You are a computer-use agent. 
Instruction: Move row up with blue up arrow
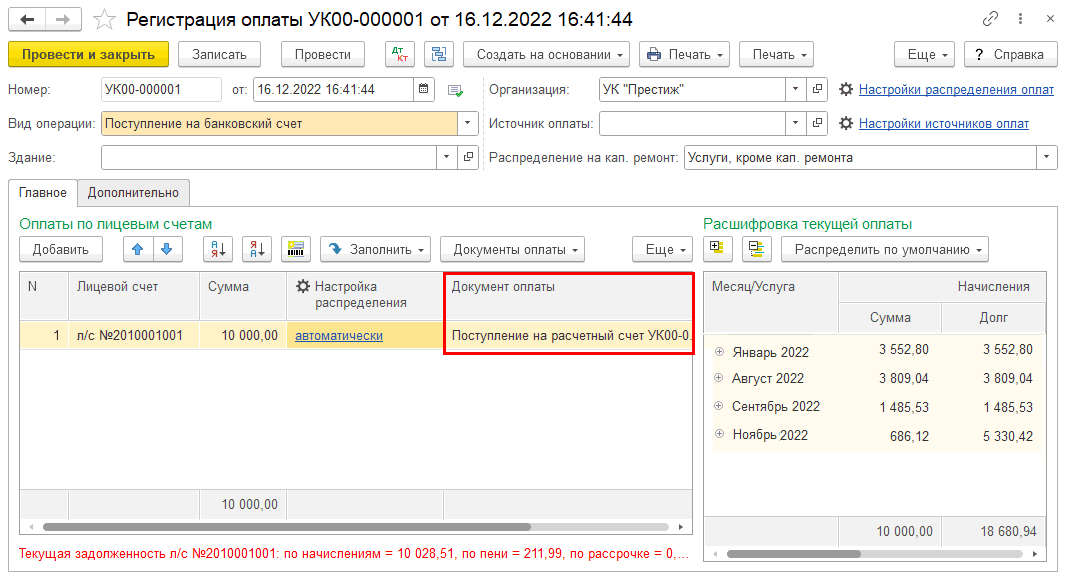(138, 249)
